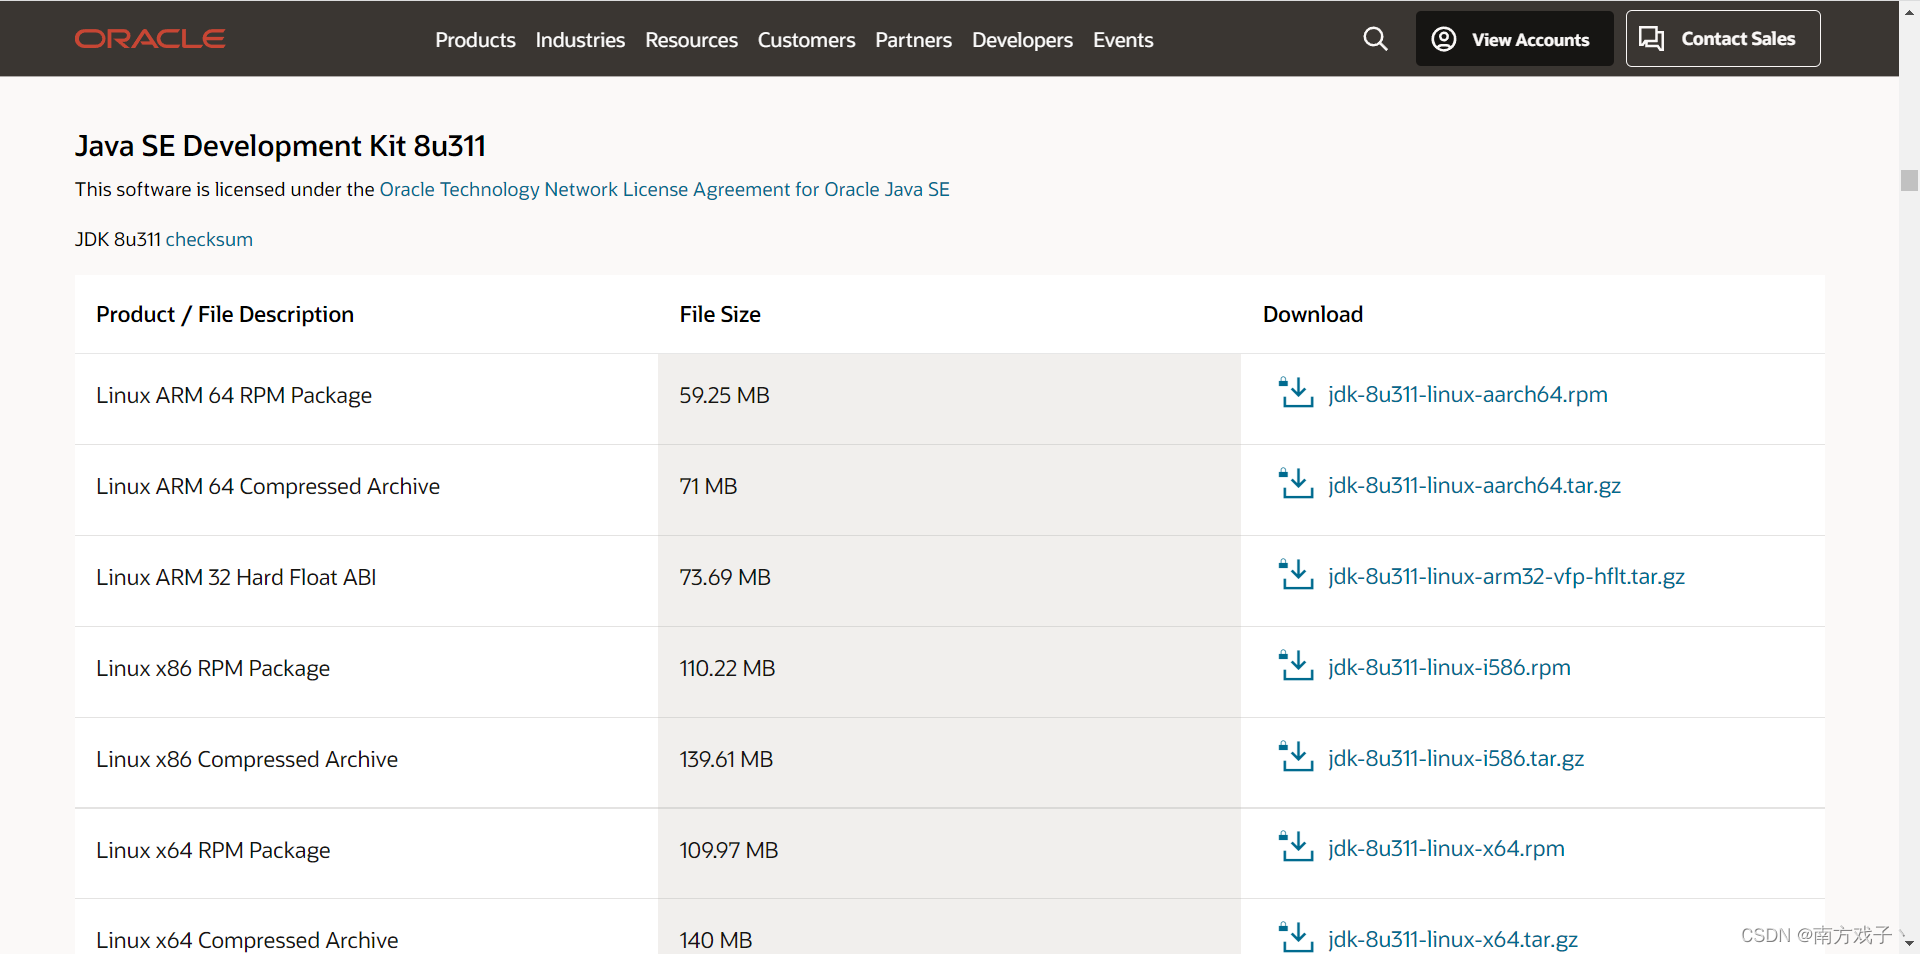
Task: Click download icon for jdk-8u311-linux-aarch64.tar.gz
Action: point(1296,484)
